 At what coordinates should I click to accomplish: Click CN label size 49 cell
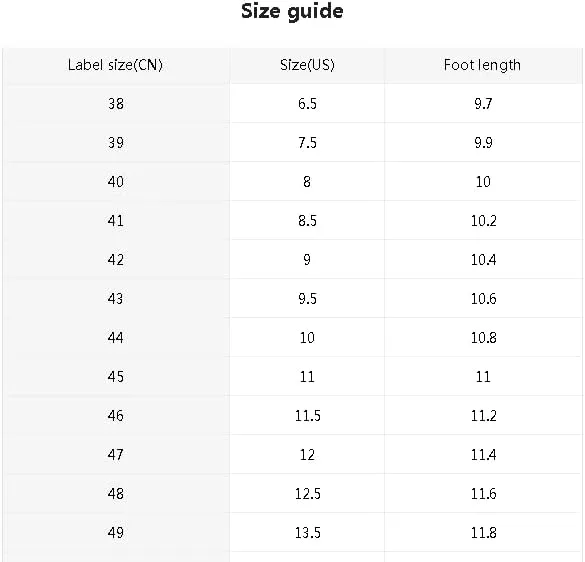(x=116, y=533)
